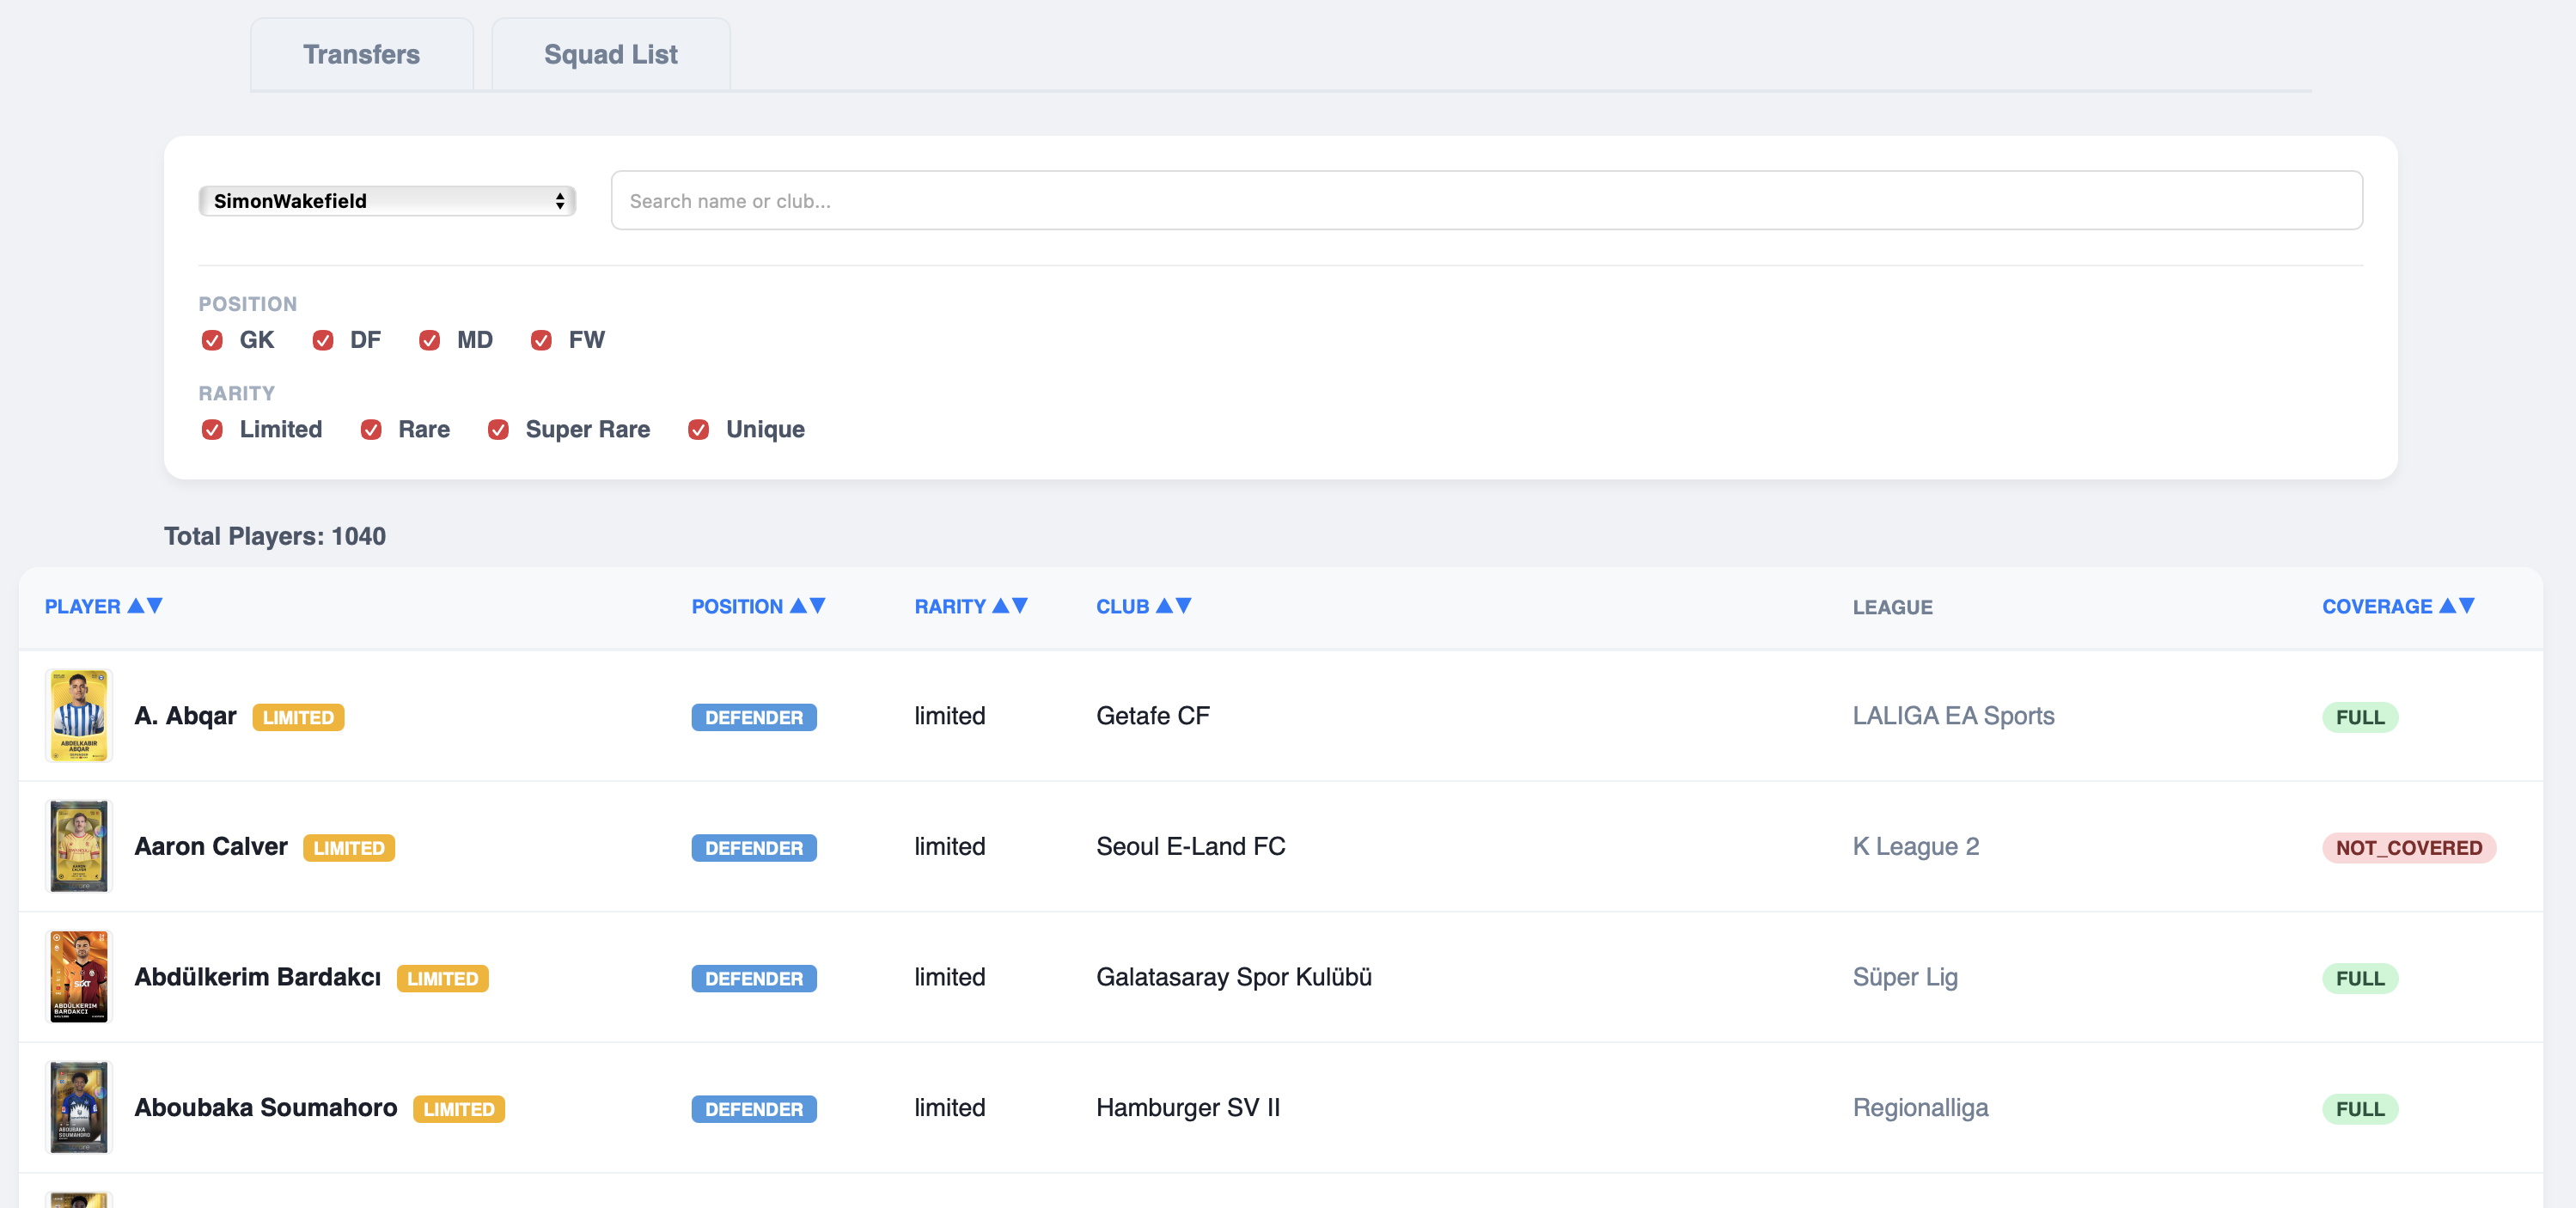This screenshot has height=1208, width=2576.
Task: Click the Regionalliga league cell
Action: pos(1920,1107)
